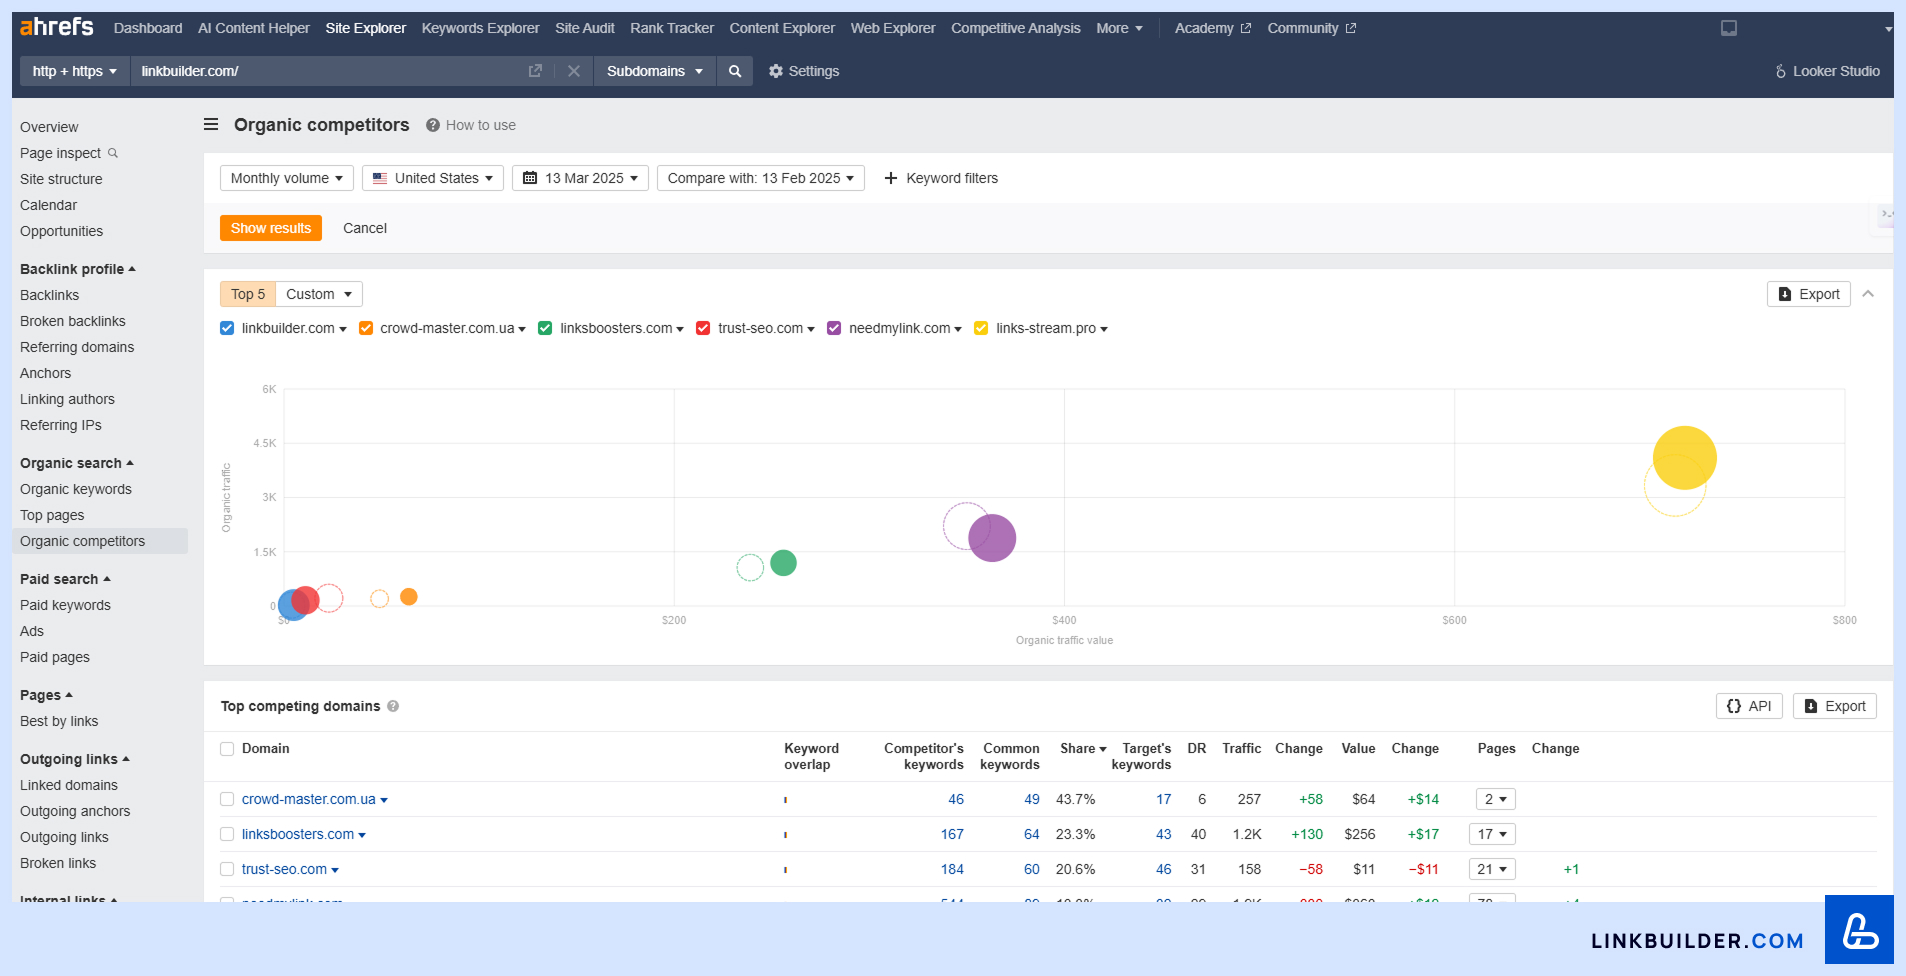Open Compare with 13 Feb 2025 dropdown
This screenshot has width=1906, height=976.
[761, 178]
